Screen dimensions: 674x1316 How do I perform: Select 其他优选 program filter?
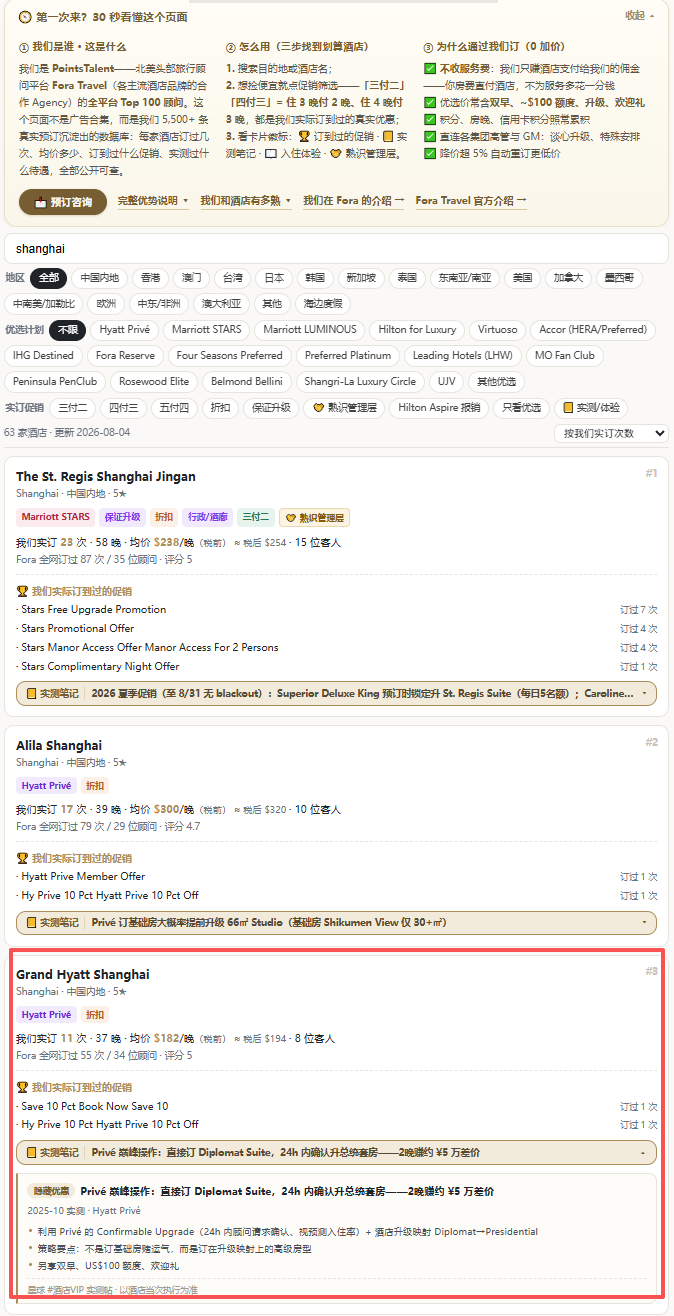point(496,381)
